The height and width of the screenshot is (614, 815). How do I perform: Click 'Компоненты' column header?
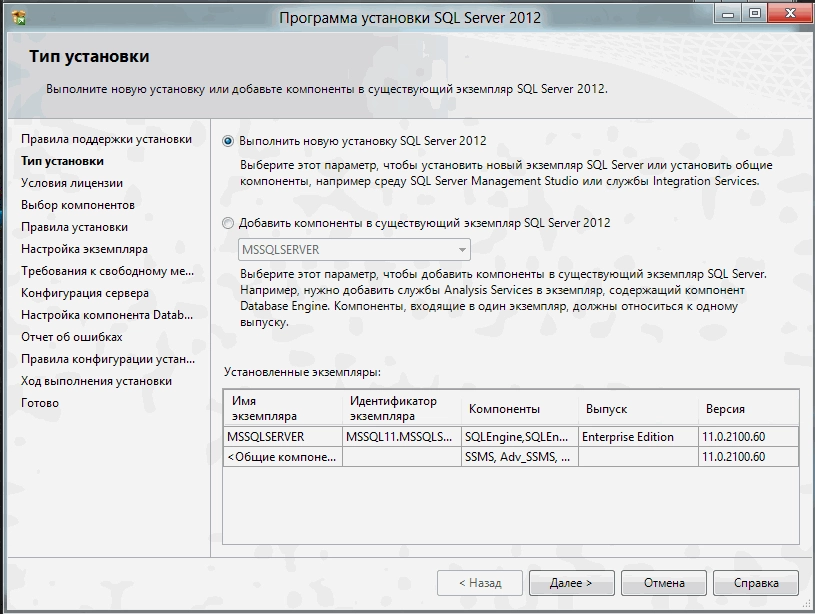520,408
